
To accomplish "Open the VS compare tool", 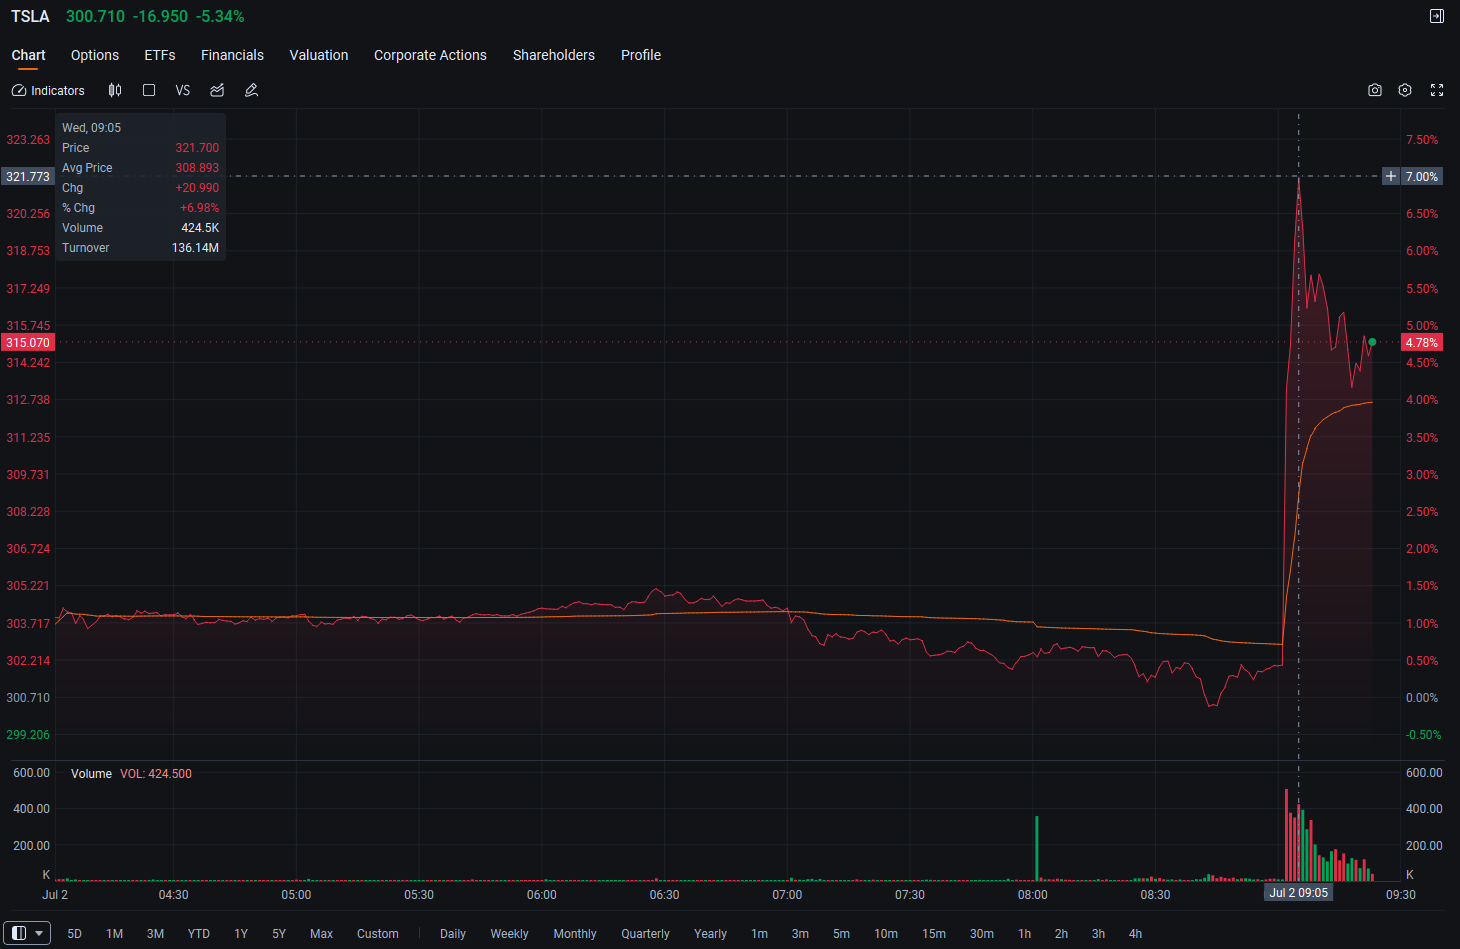I will [x=183, y=90].
